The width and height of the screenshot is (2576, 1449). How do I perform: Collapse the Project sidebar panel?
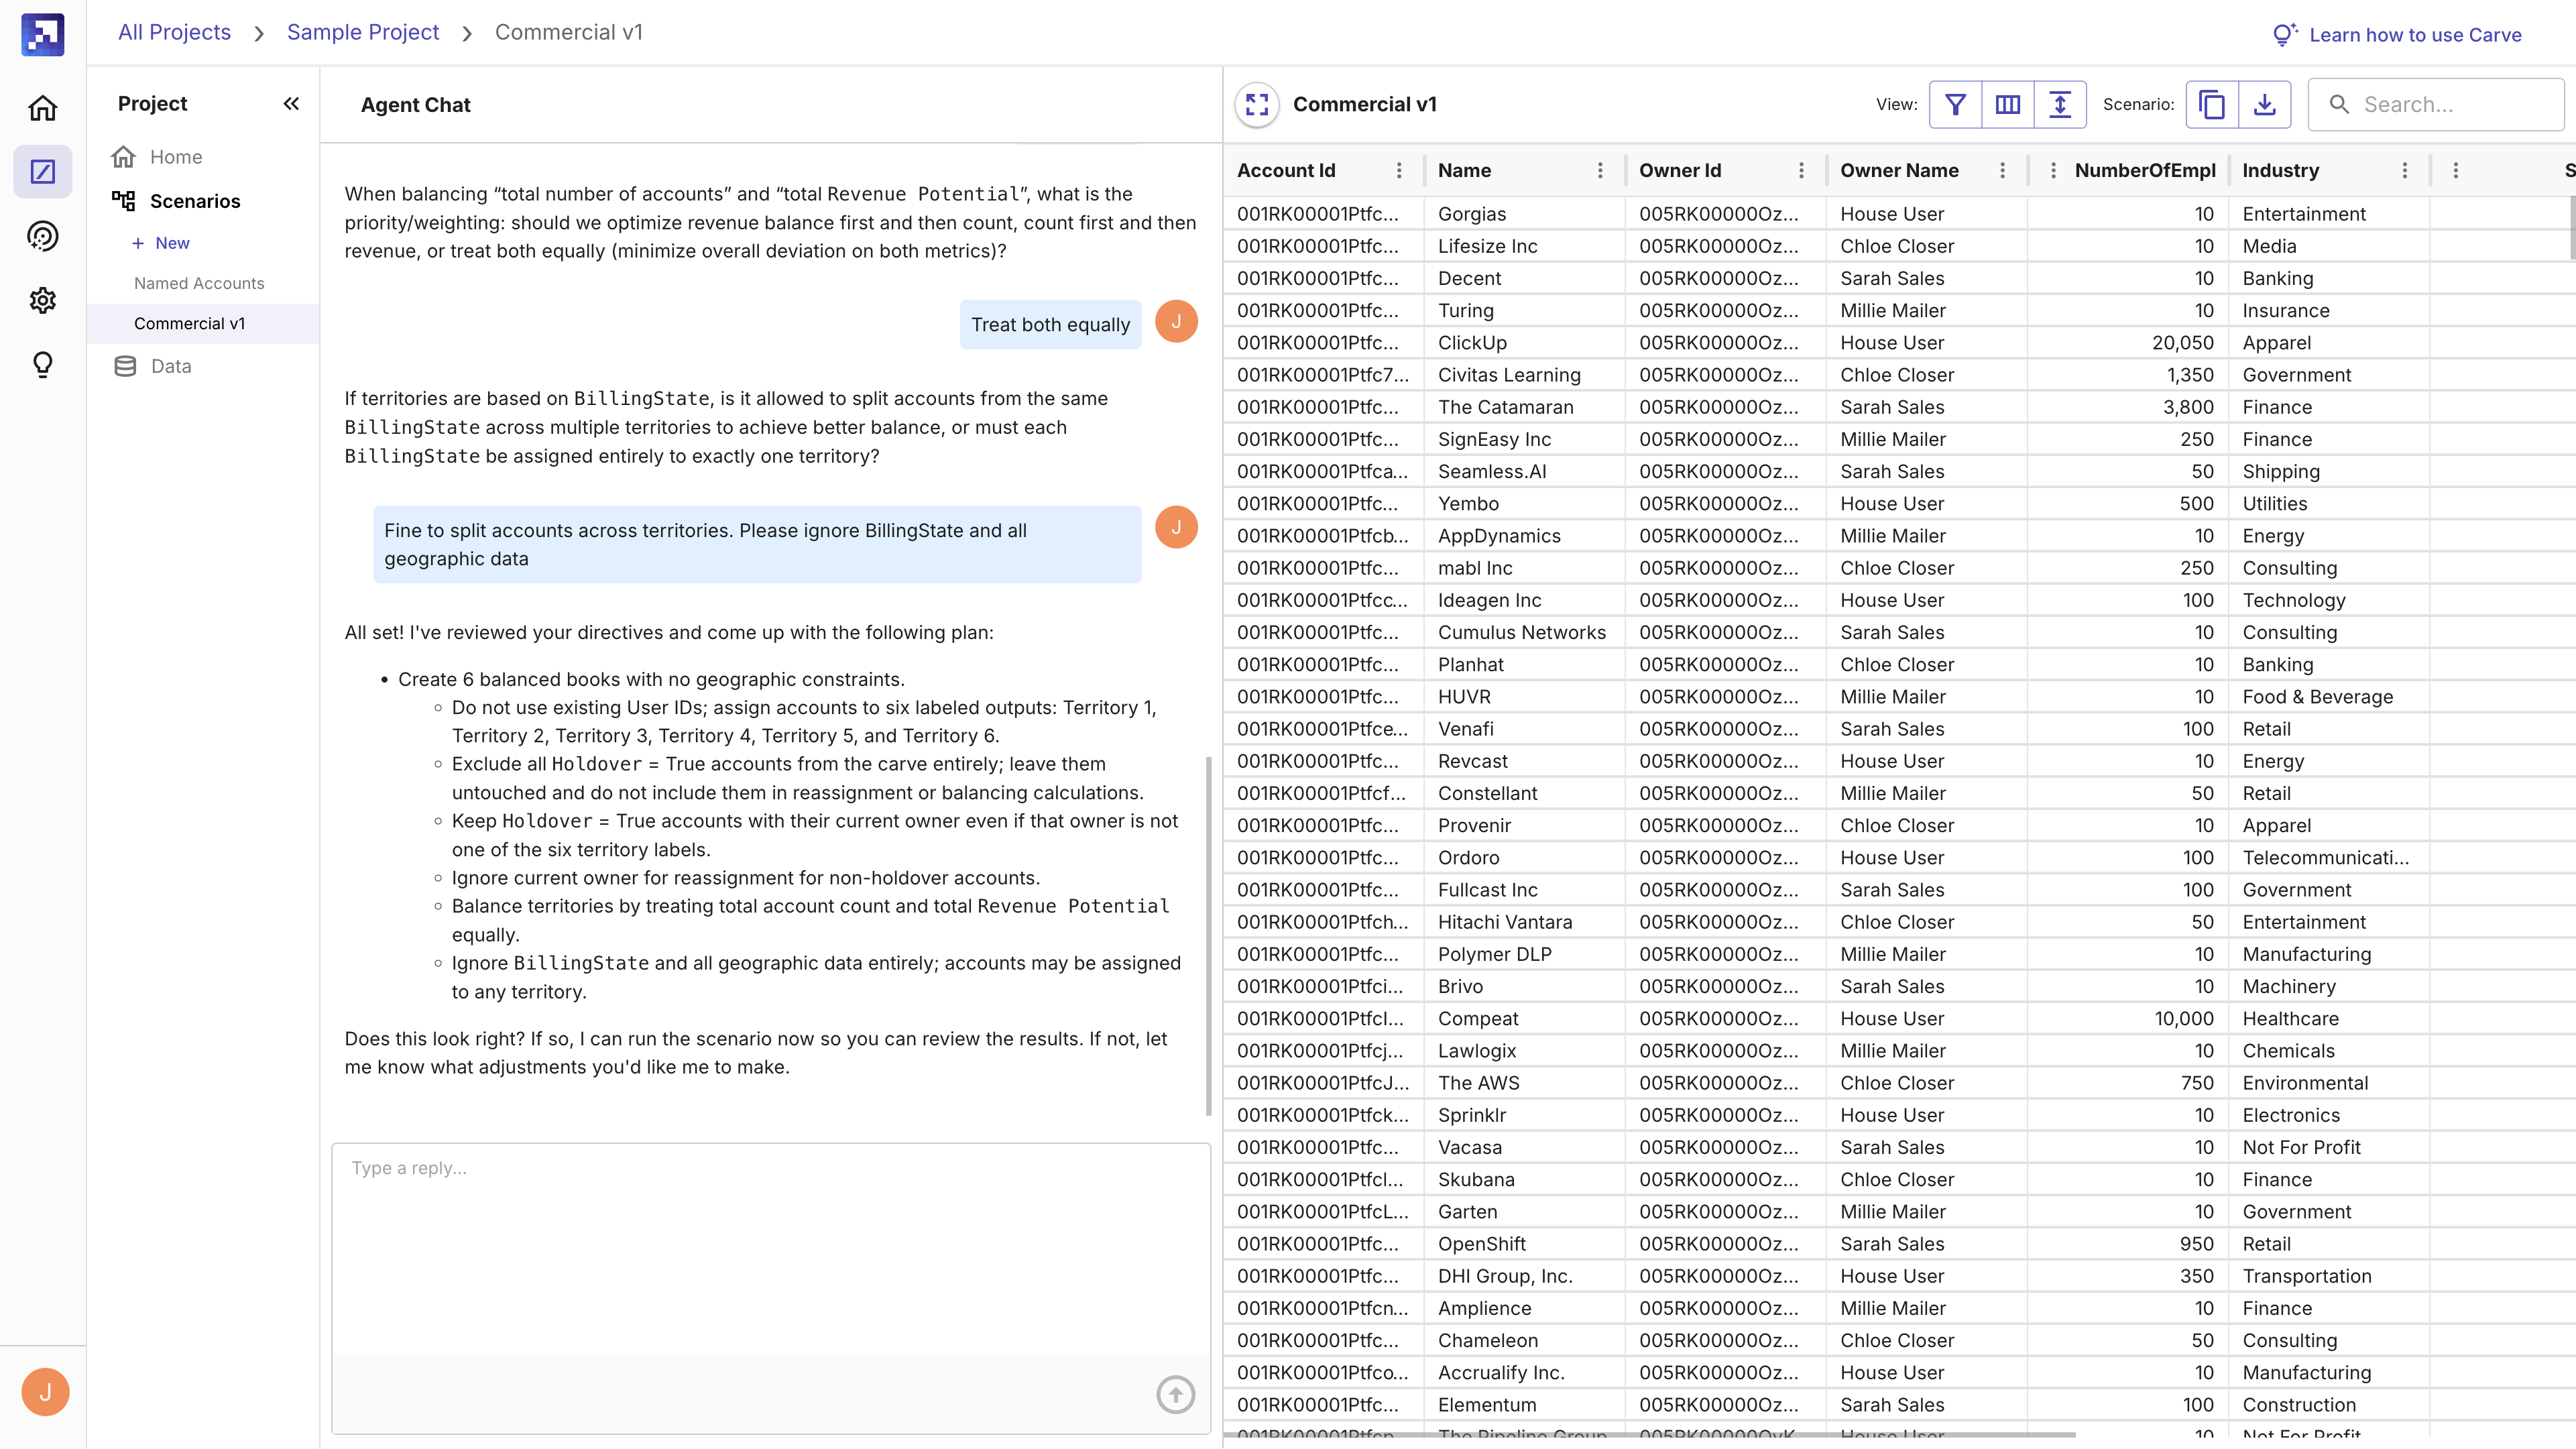tap(291, 103)
